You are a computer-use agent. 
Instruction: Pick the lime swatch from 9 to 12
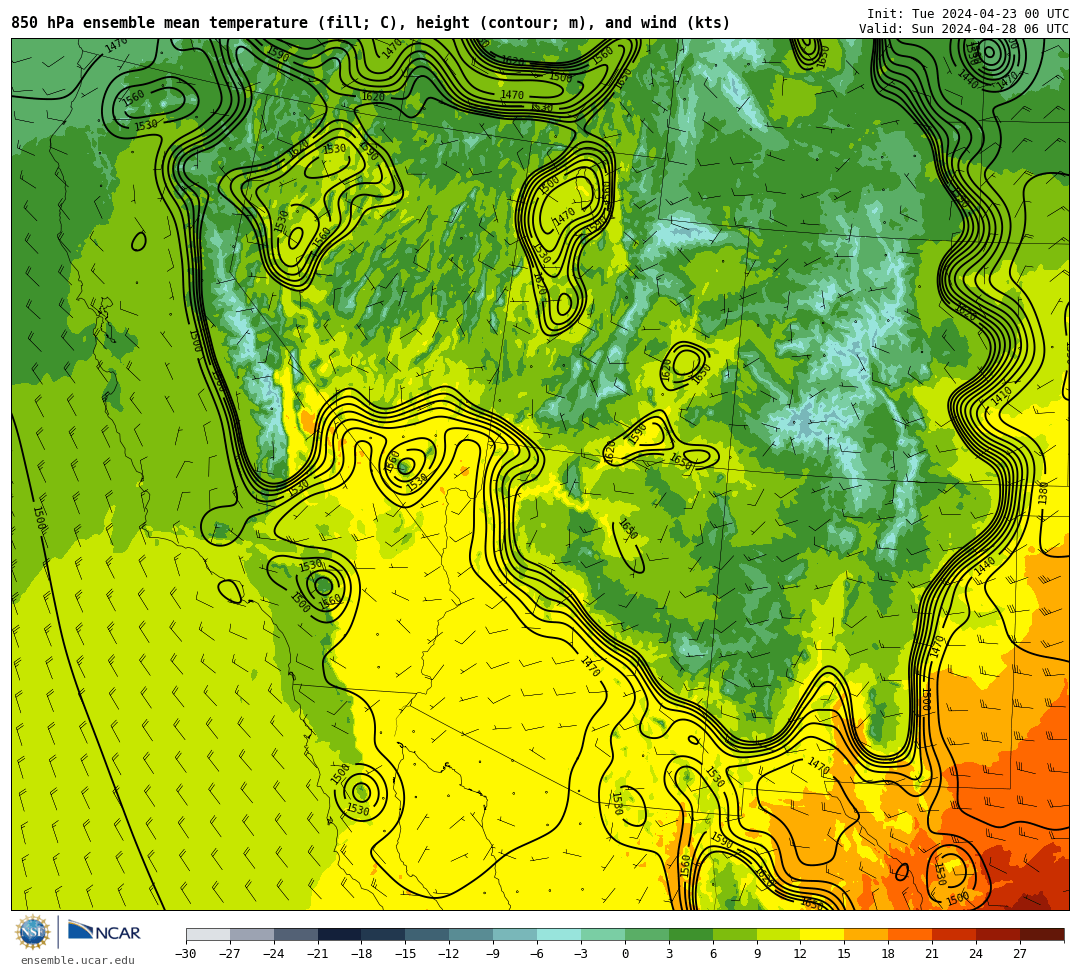[779, 934]
